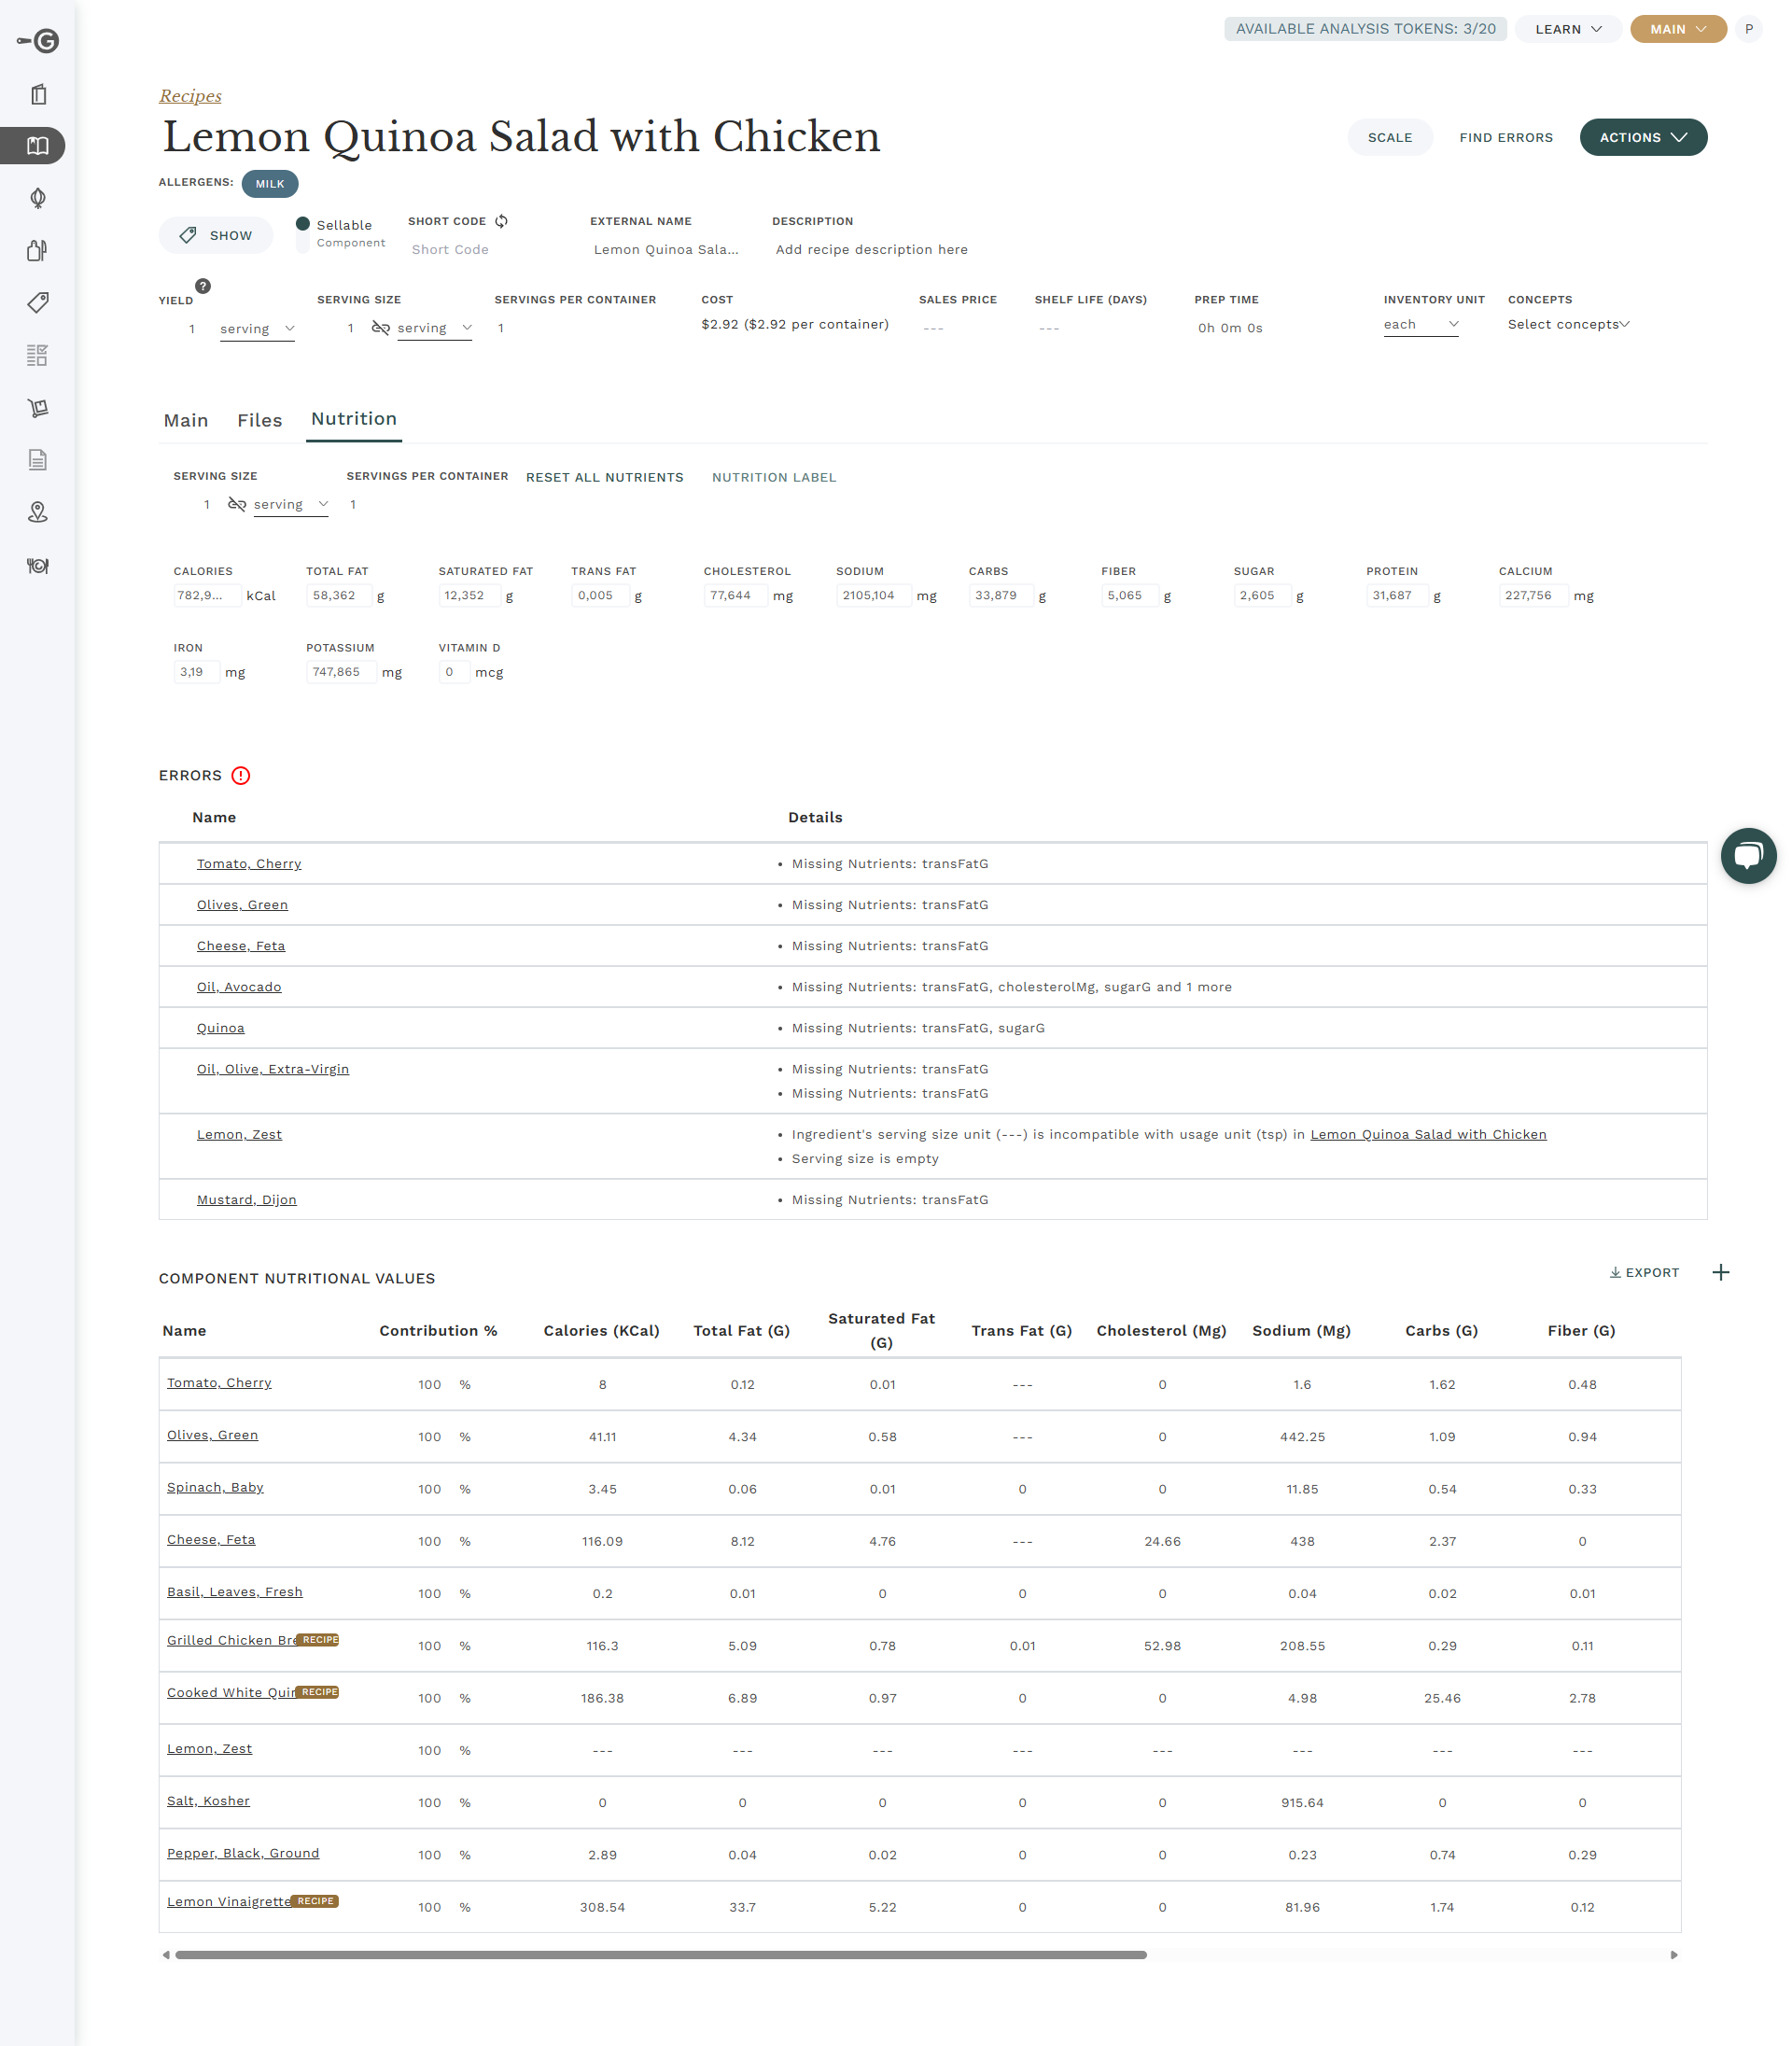Open Tomato, Cherry link in errors table
The image size is (1792, 2046).
[249, 863]
